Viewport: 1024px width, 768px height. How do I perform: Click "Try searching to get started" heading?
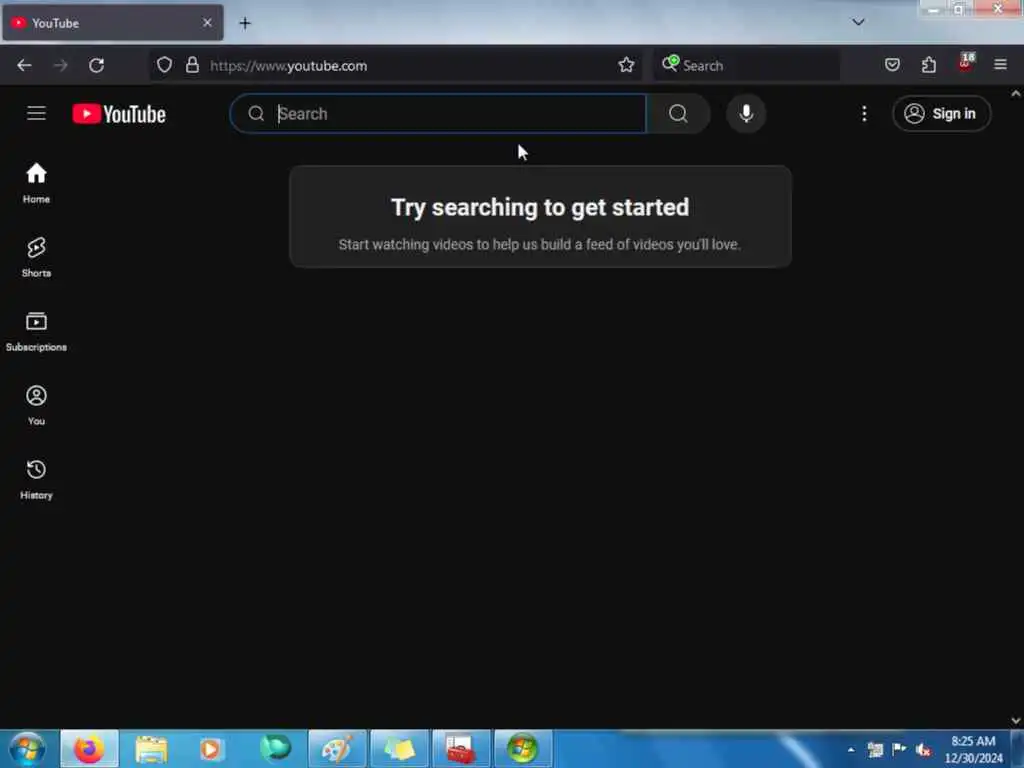(540, 207)
